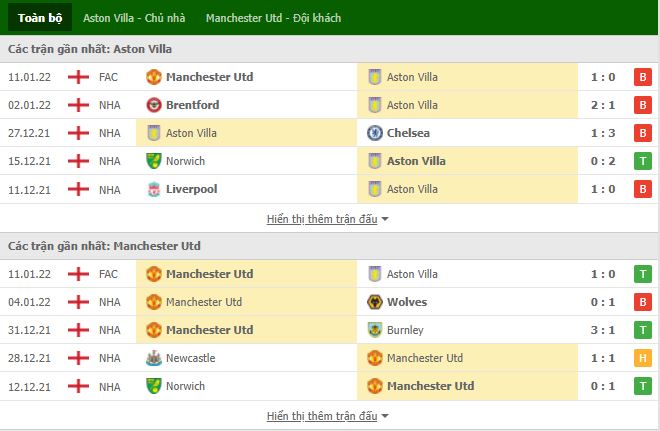Screen dimensions: 660x431
Task: Switch to Manchester Utd - Đội khách tab
Action: (273, 18)
